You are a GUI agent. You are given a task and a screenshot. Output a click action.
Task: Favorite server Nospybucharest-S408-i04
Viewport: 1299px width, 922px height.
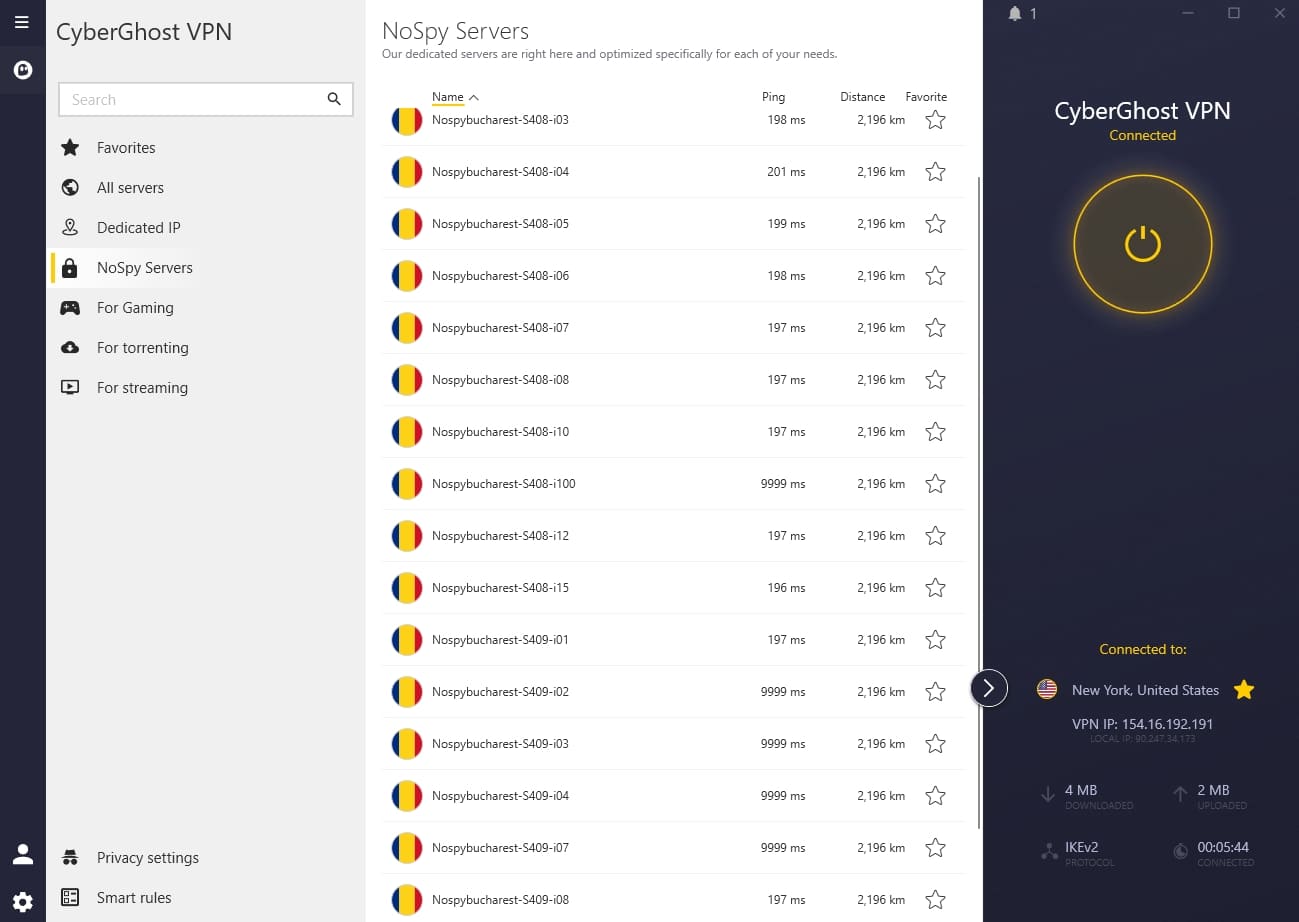pyautogui.click(x=935, y=172)
